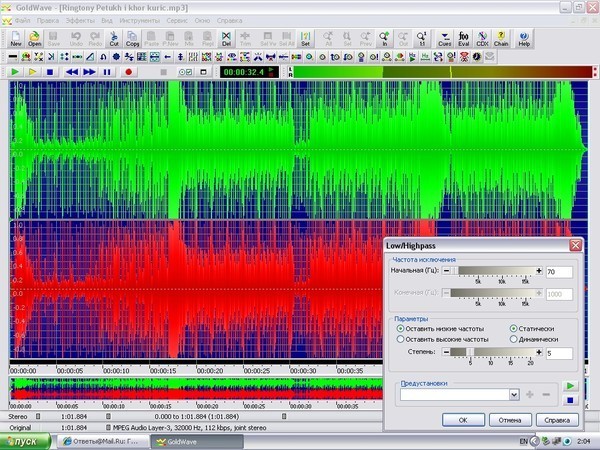Click the 'пуск' Start button
Screen dimensions: 600x450
click(24, 442)
